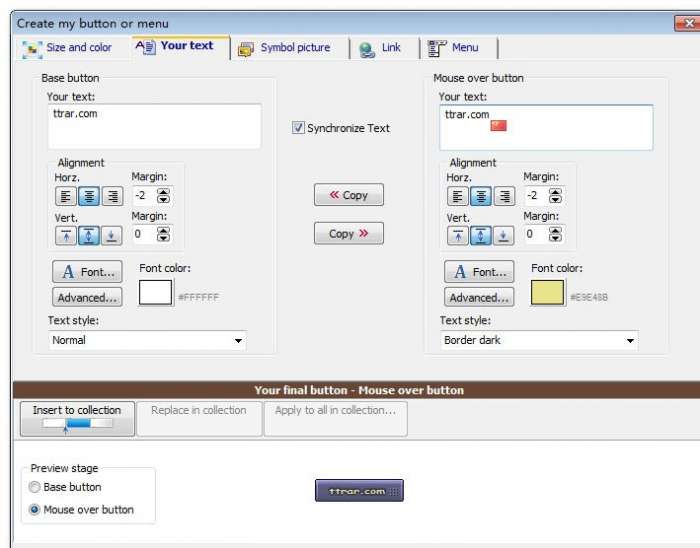Center mouse over text horizontally
The width and height of the screenshot is (700, 548).
[x=481, y=196]
